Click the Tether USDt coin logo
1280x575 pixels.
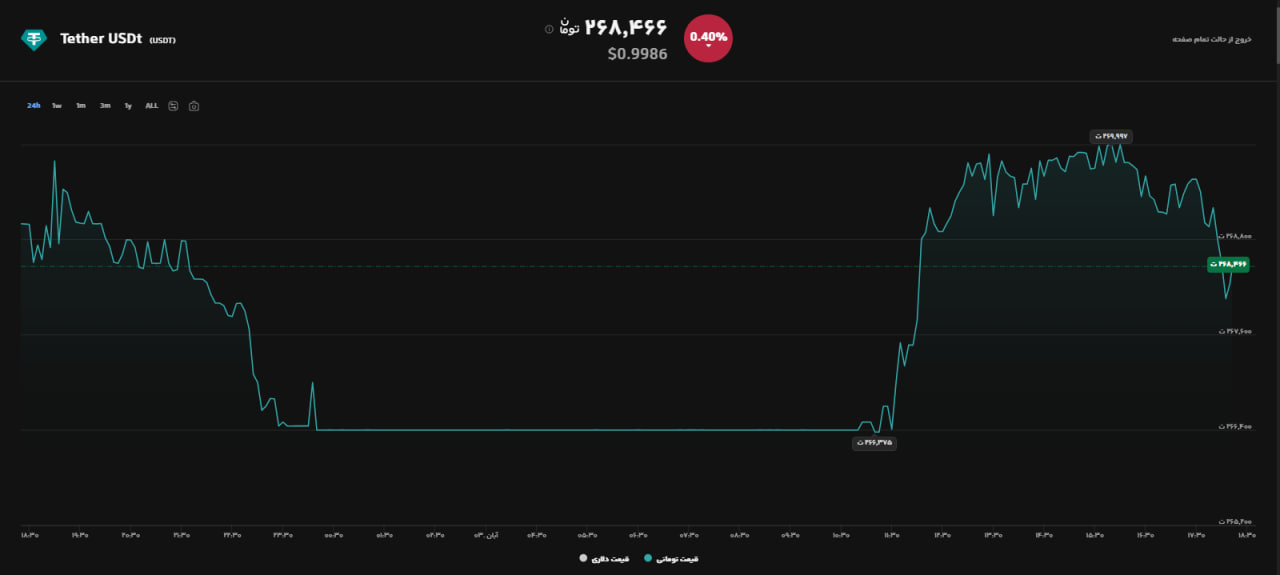click(x=34, y=39)
